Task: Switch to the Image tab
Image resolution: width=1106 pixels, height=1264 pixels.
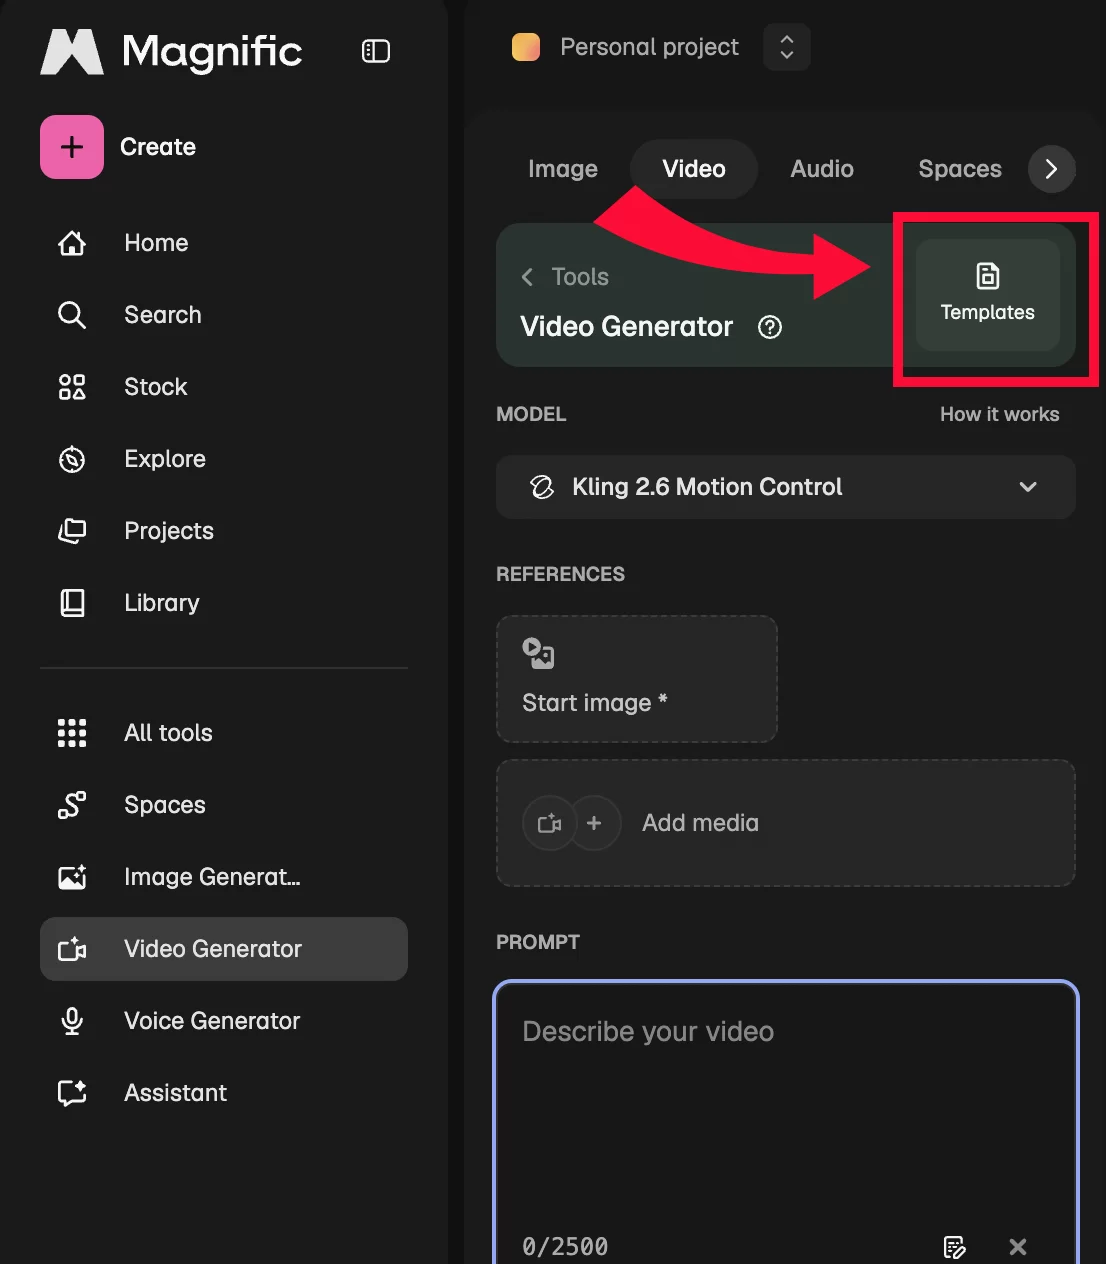Action: (563, 169)
